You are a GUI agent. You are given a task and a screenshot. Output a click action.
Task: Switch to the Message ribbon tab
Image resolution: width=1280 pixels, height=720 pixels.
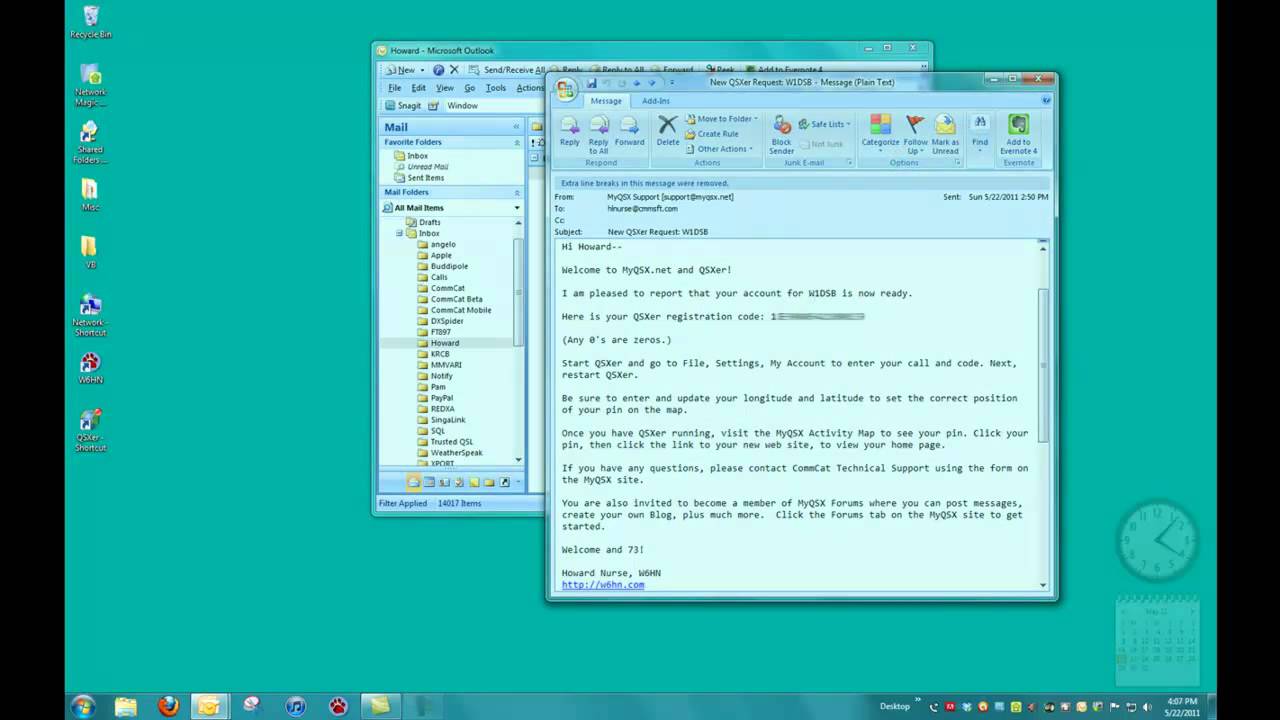605,101
